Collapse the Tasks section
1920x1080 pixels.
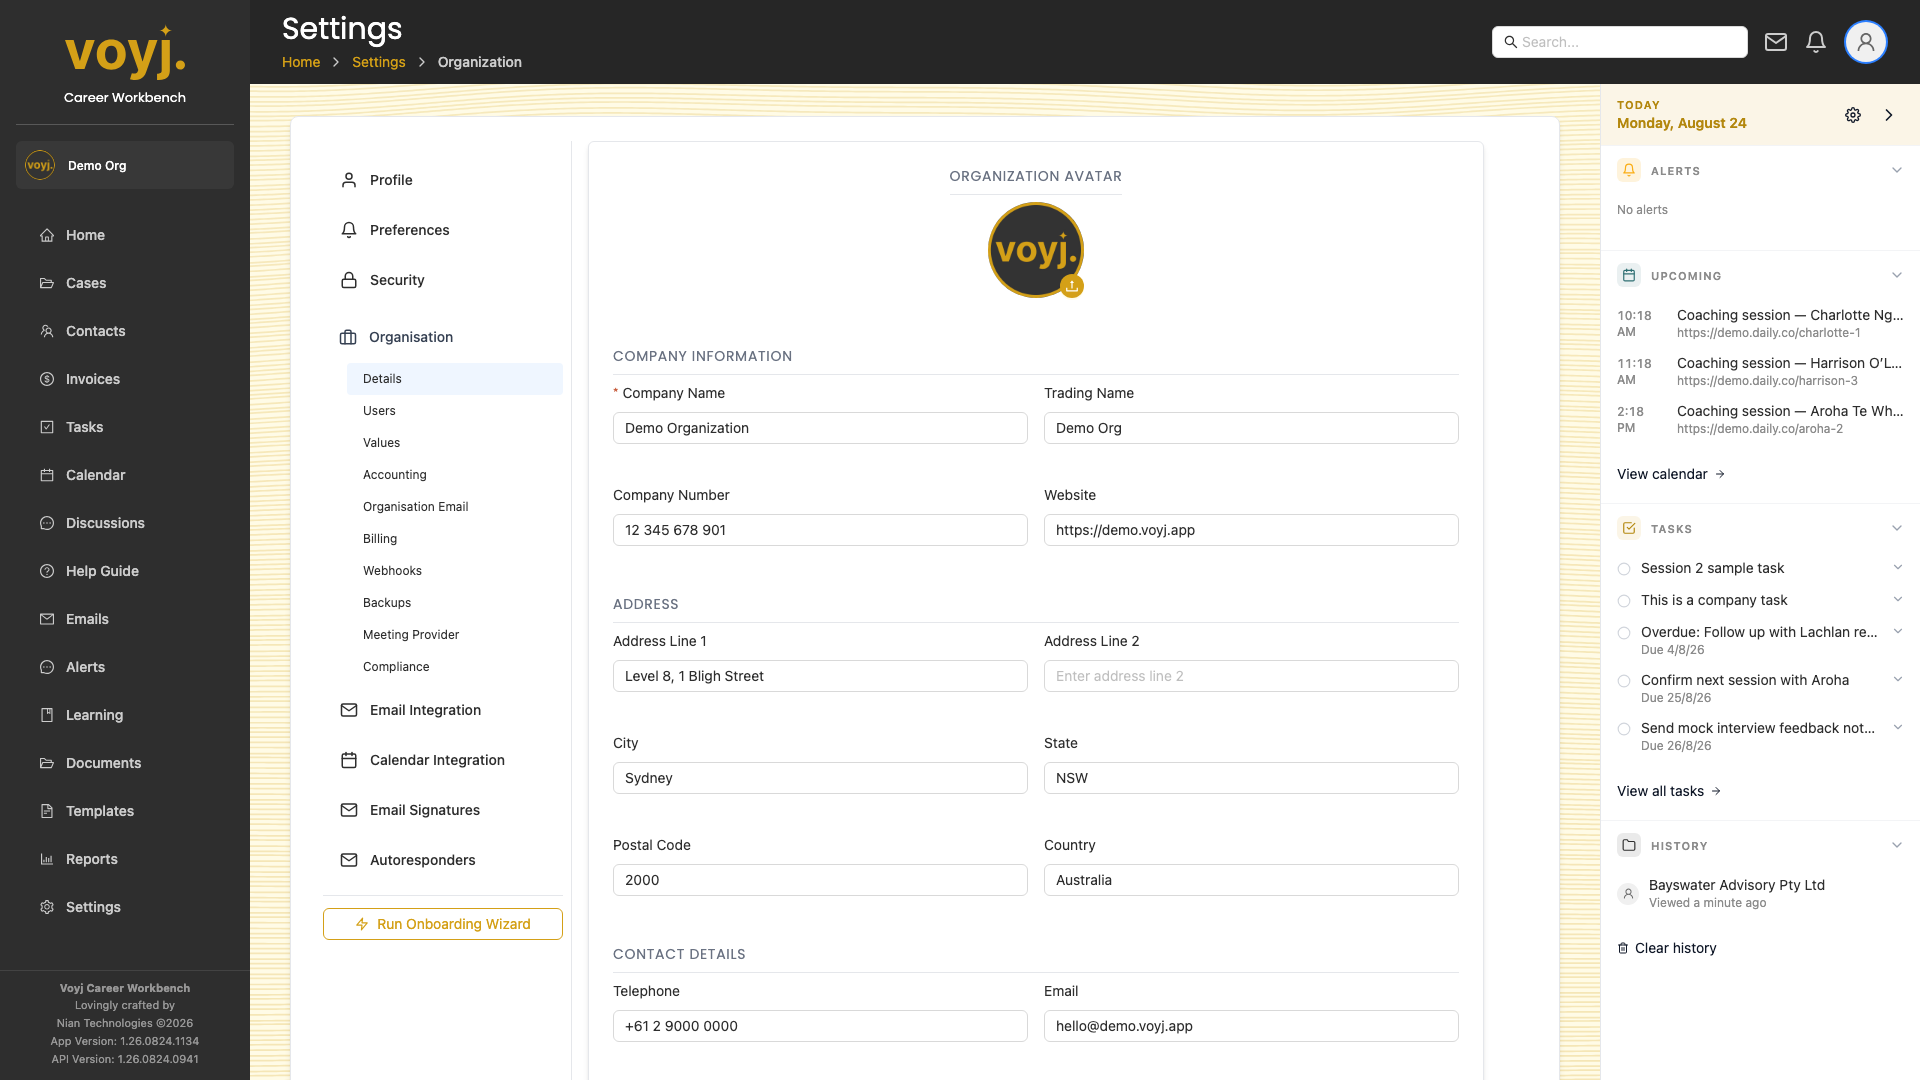1897,528
